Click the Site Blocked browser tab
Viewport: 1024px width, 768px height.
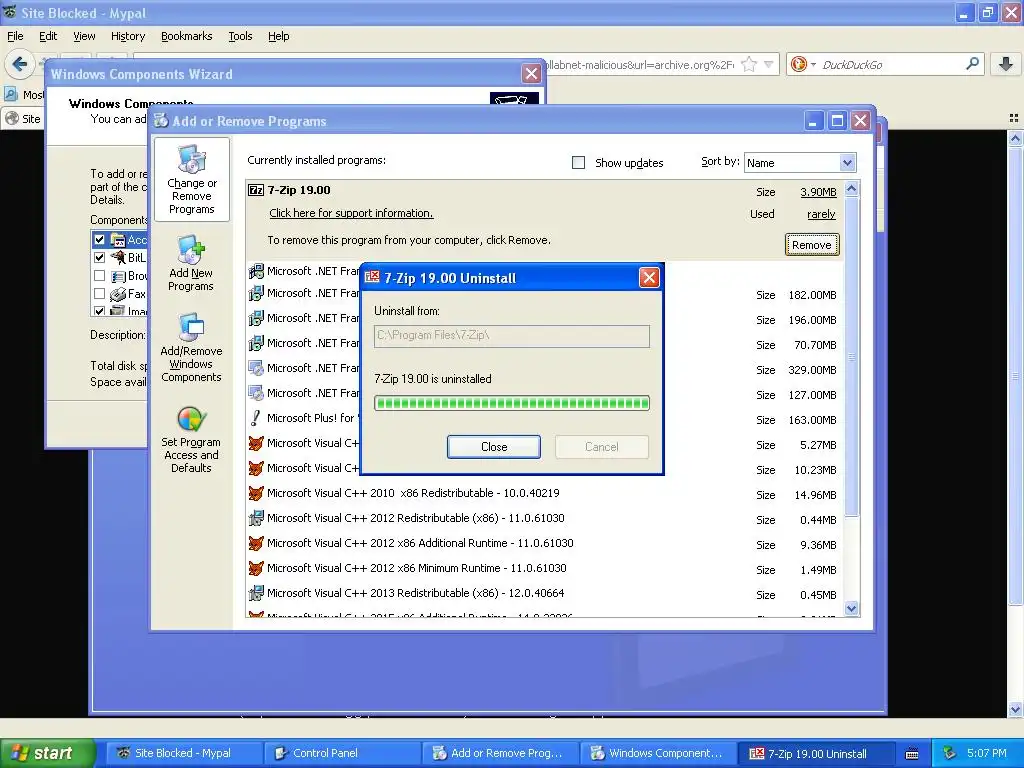23,118
